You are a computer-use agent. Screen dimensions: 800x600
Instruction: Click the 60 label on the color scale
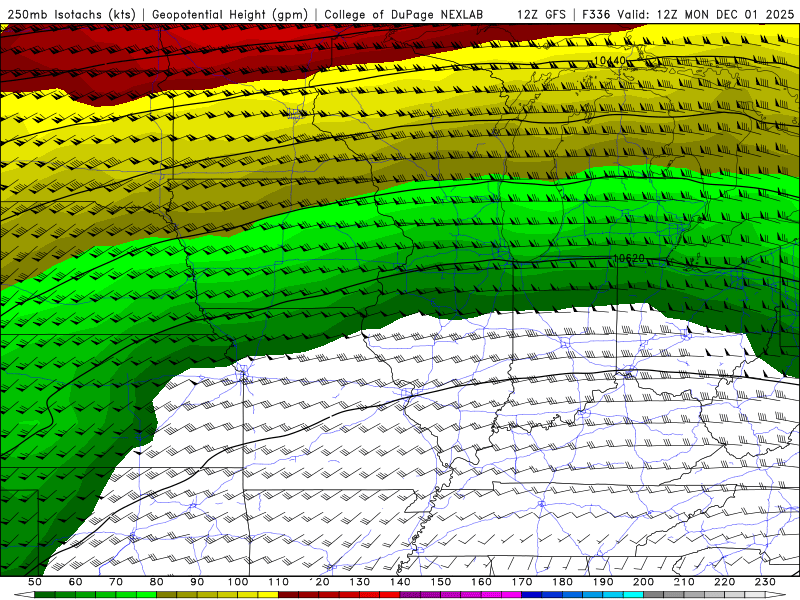point(75,582)
